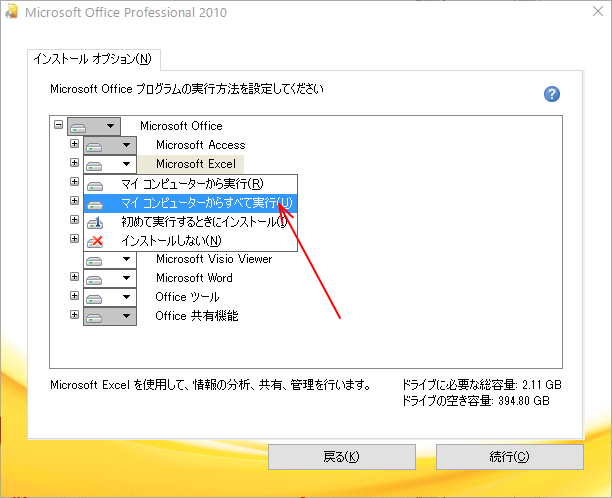Click the red X not-install icon
Viewport: 612px width, 498px height.
click(x=95, y=242)
